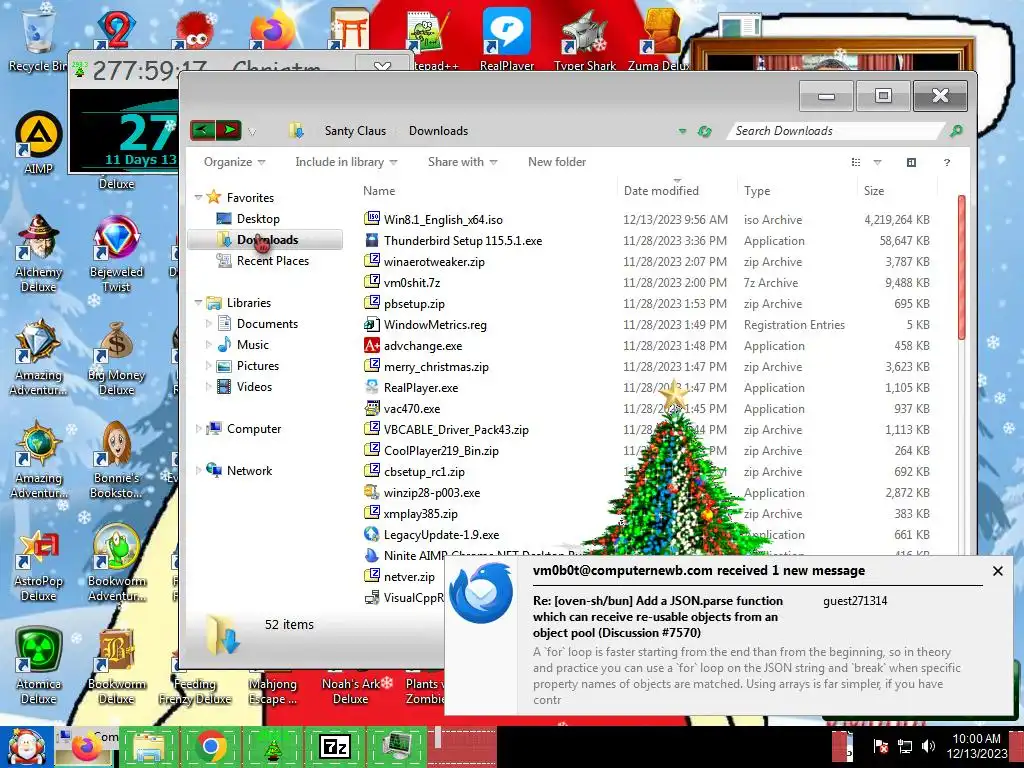The image size is (1024, 768).
Task: Expand the Network node
Action: coord(199,470)
